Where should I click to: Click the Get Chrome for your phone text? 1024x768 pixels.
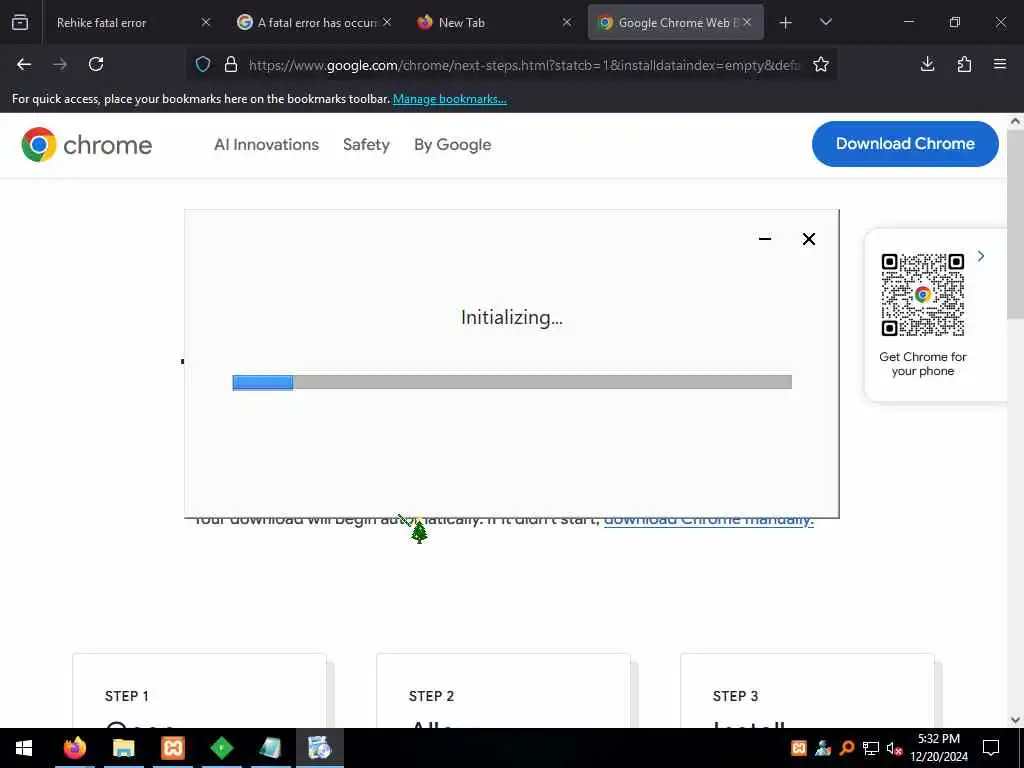pos(923,364)
